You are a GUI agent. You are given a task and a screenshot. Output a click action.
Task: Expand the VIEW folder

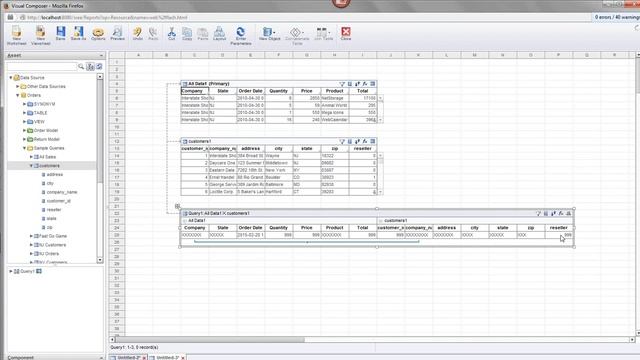click(x=24, y=122)
